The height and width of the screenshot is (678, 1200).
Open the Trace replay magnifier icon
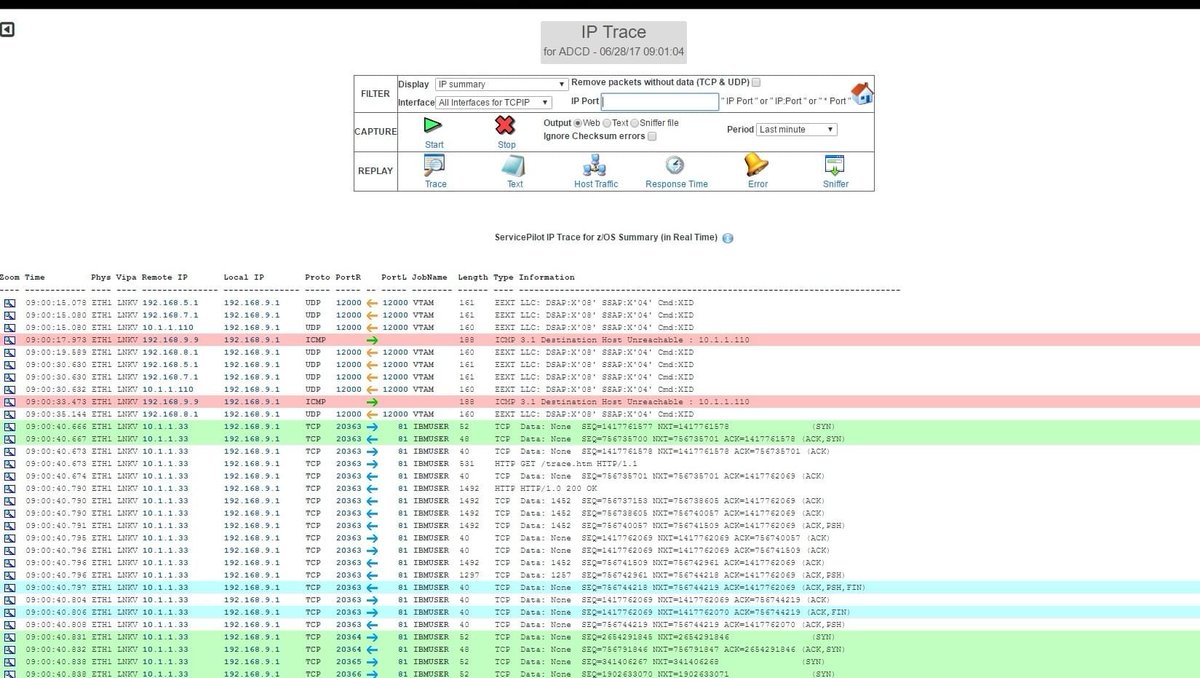(x=435, y=165)
